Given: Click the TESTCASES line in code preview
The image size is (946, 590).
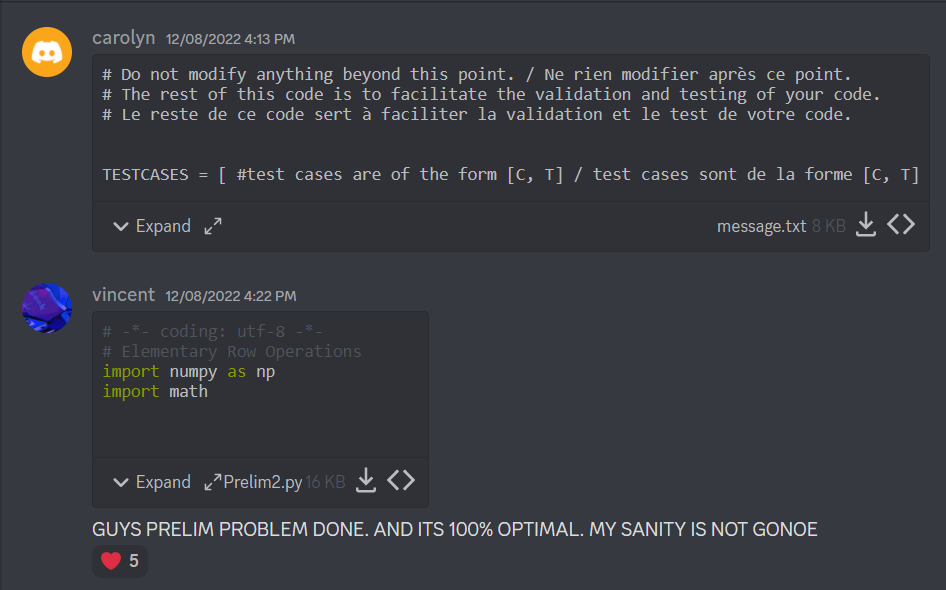Looking at the screenshot, I should tap(510, 174).
